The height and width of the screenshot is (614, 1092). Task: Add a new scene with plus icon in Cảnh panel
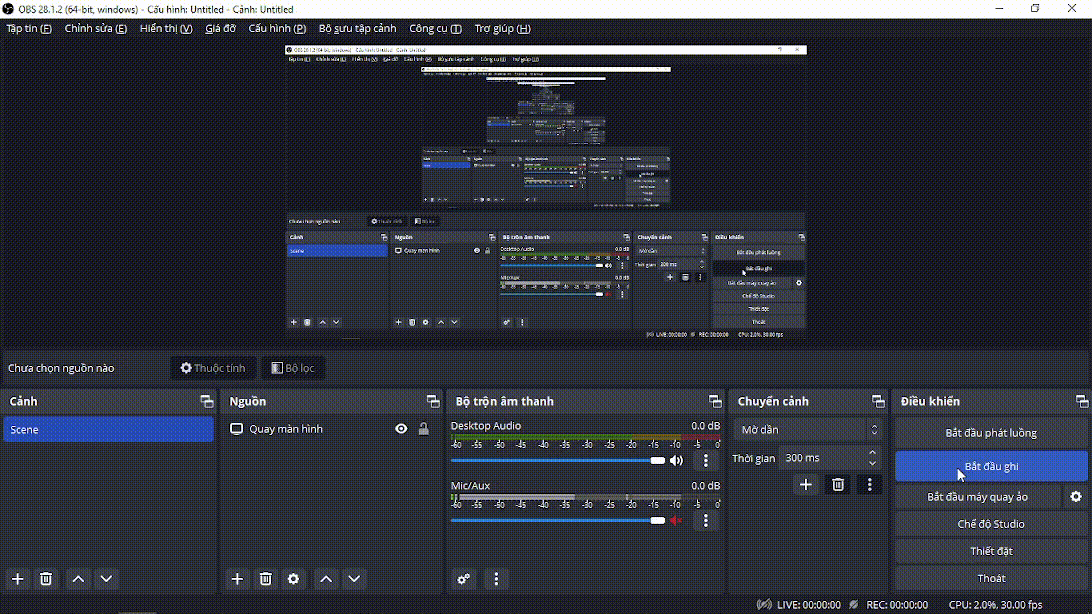pos(17,579)
